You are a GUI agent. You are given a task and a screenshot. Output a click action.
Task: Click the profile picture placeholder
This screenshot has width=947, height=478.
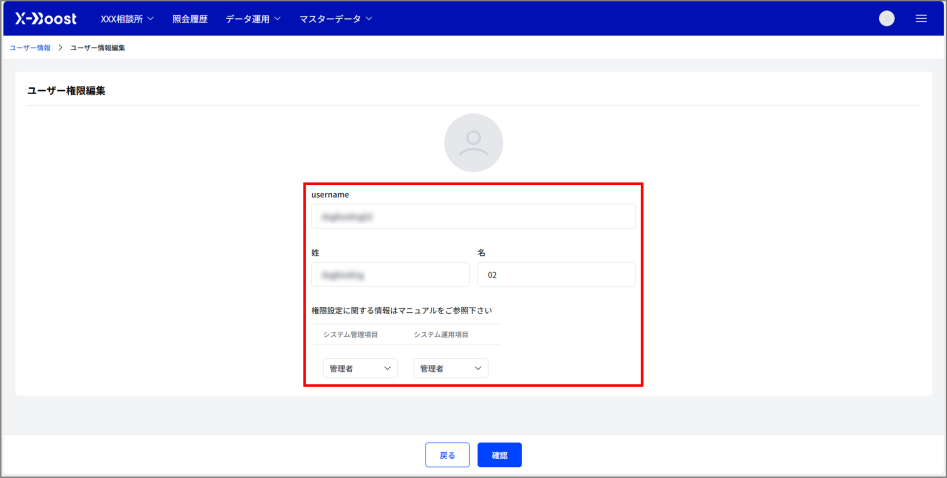pos(474,143)
